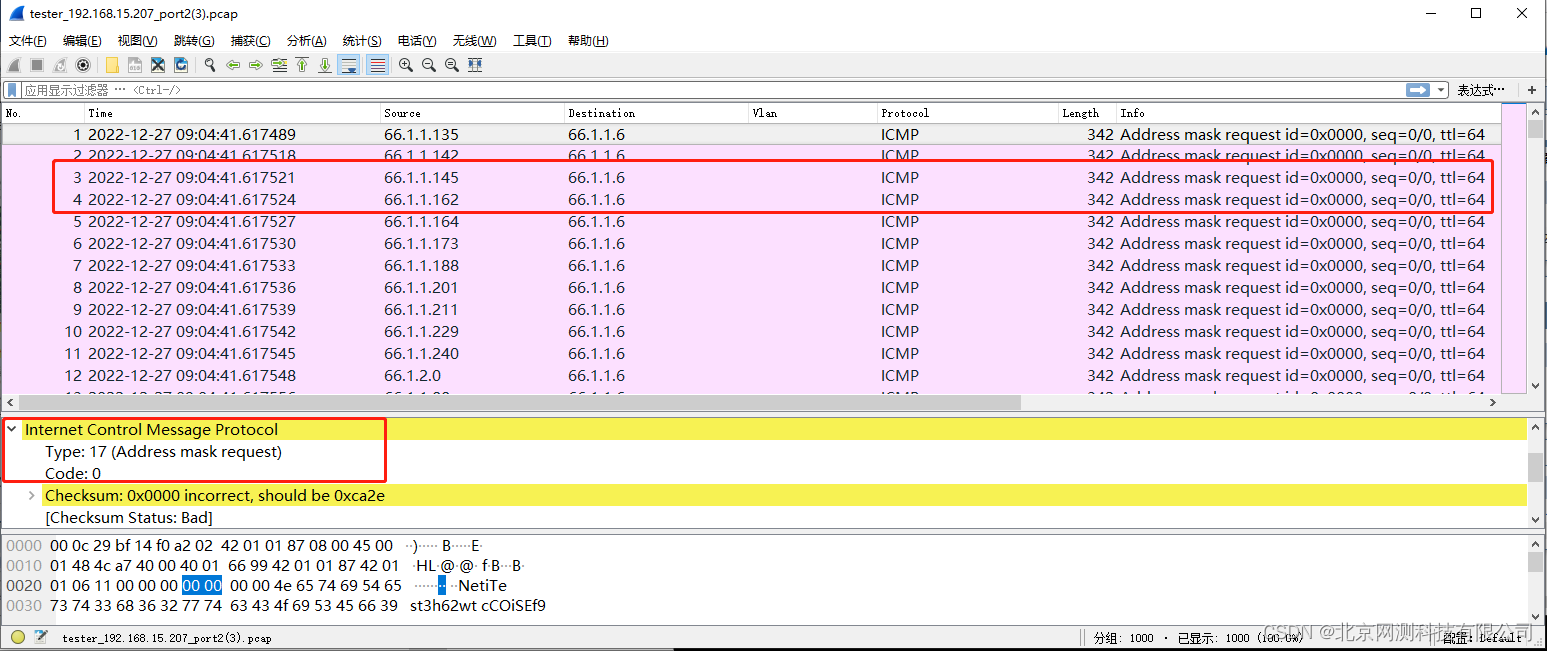Click the packet details scrollbar thumb

coord(1535,467)
